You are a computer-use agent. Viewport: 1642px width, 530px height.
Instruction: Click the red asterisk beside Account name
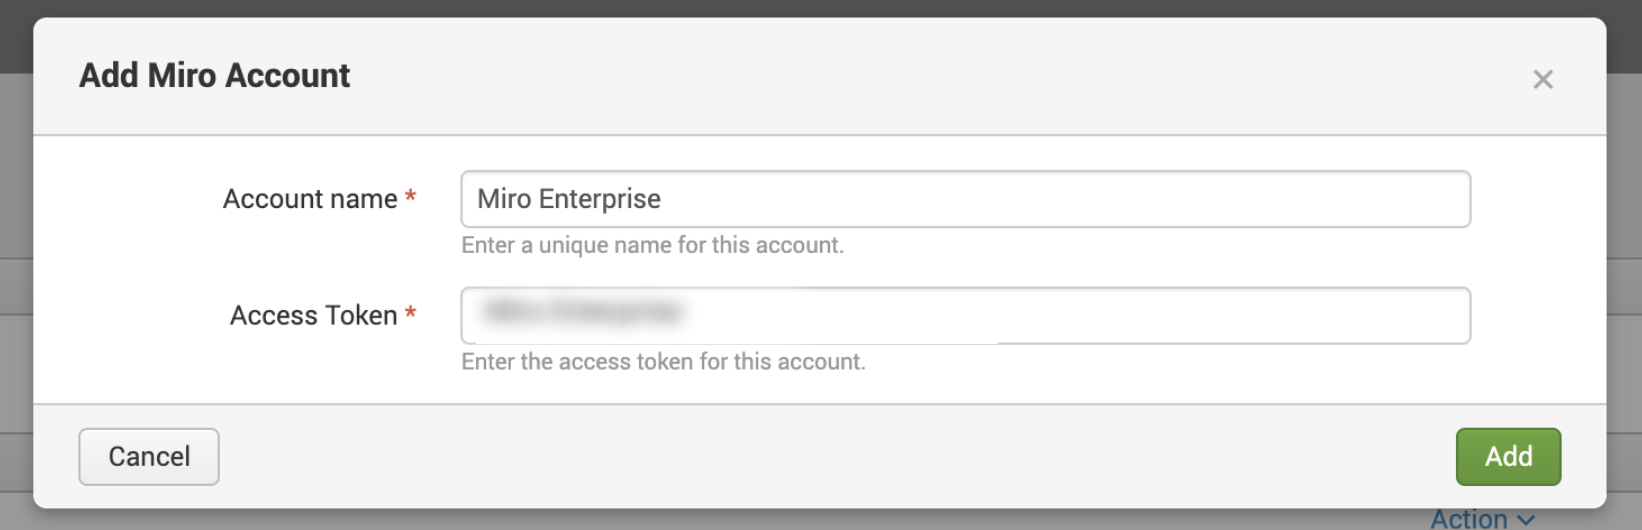tap(410, 198)
